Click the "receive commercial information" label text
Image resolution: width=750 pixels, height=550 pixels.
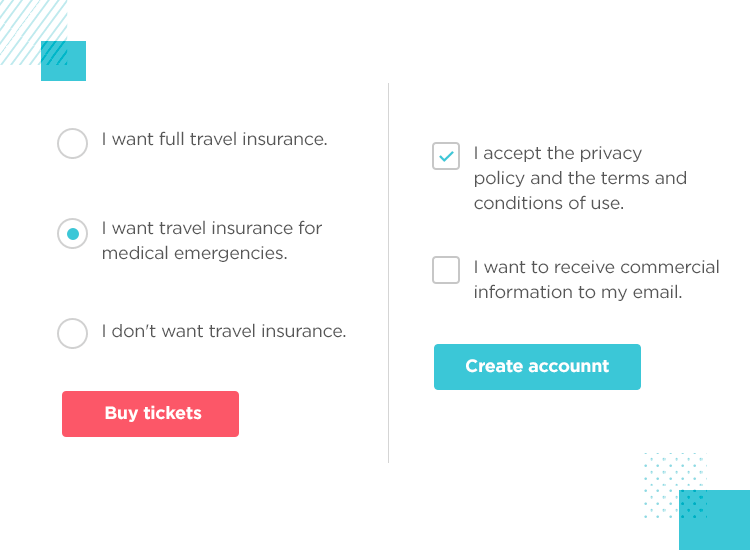[x=596, y=268]
